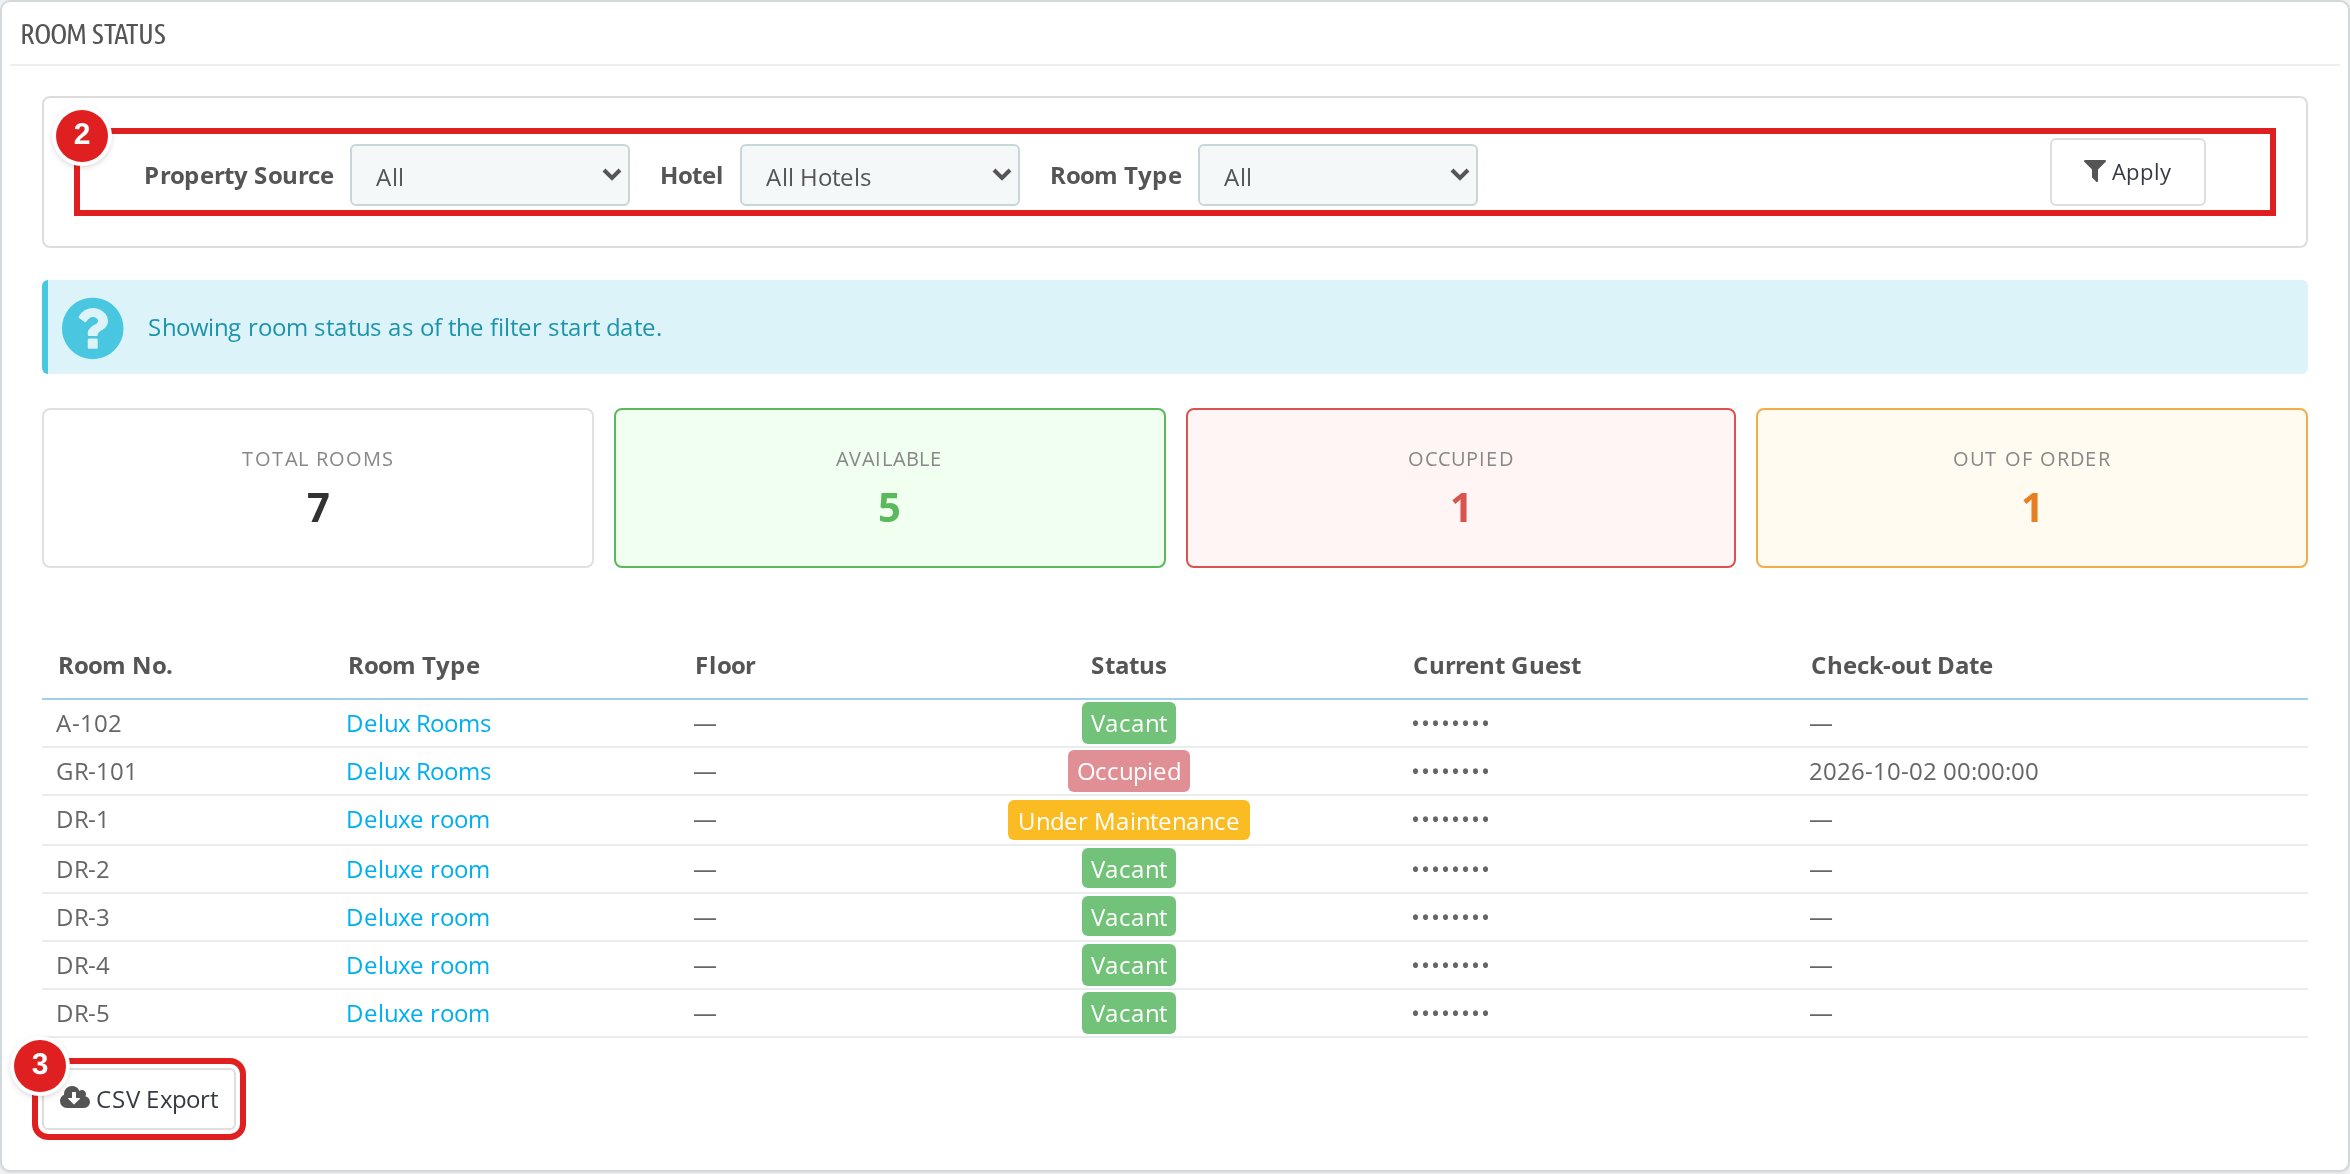Click the Vacant badge for room A-102
This screenshot has height=1174, width=2350.
pyautogui.click(x=1129, y=723)
